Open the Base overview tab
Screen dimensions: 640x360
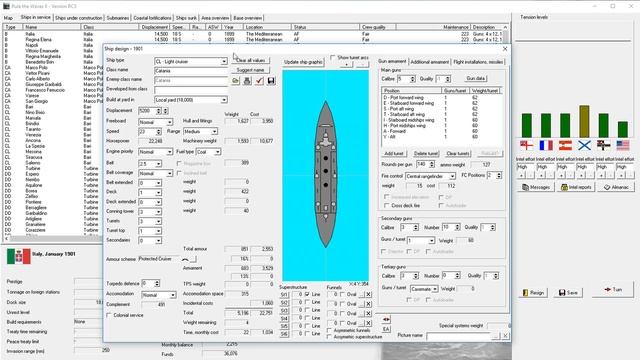point(247,18)
